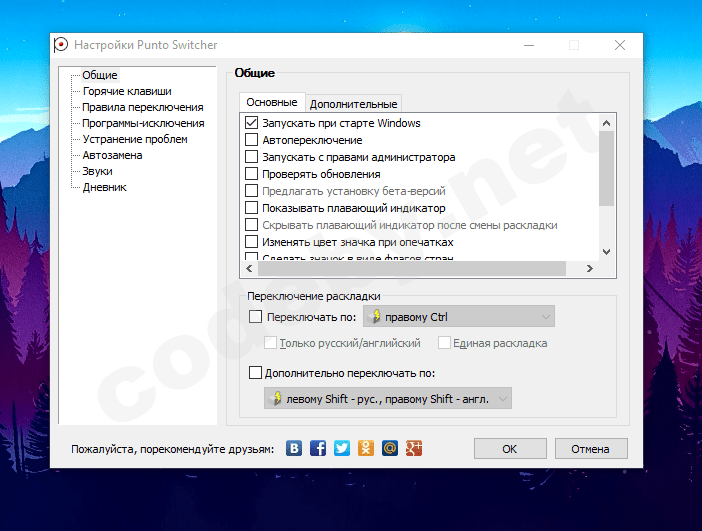
Task: Open 'Правила переключения' section
Action: tap(143, 107)
